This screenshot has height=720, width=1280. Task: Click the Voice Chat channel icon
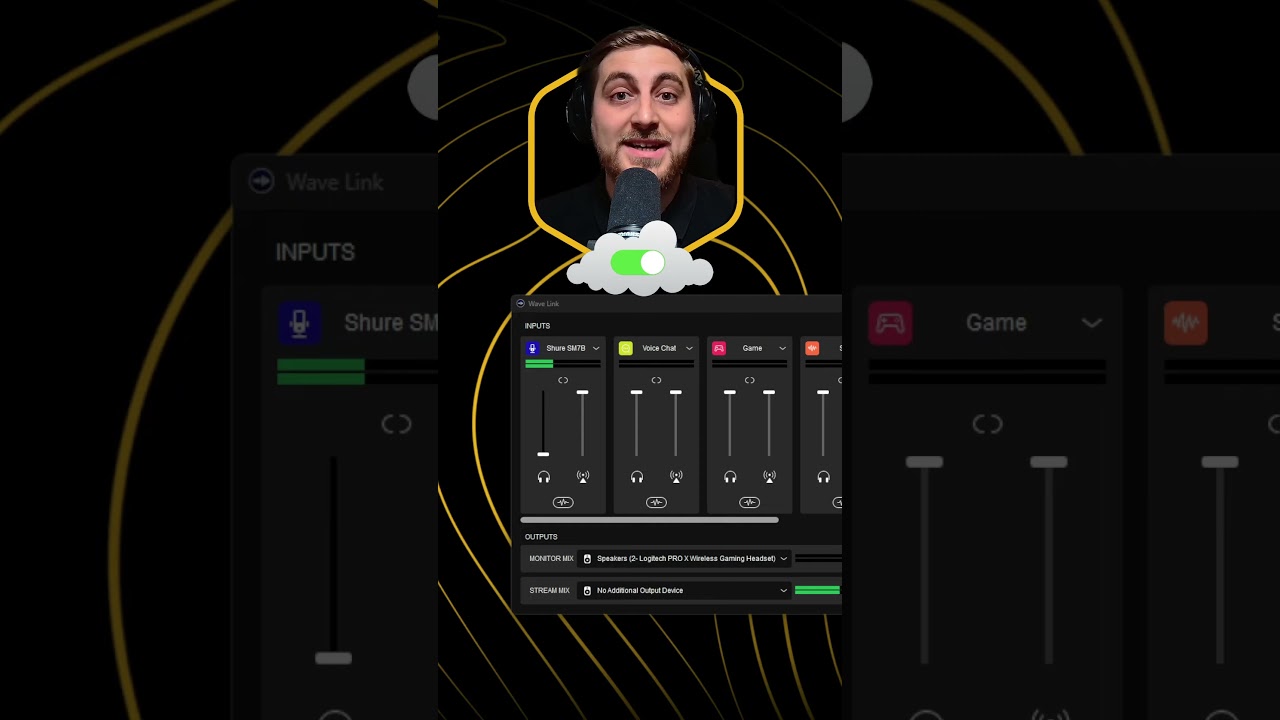pyautogui.click(x=626, y=348)
